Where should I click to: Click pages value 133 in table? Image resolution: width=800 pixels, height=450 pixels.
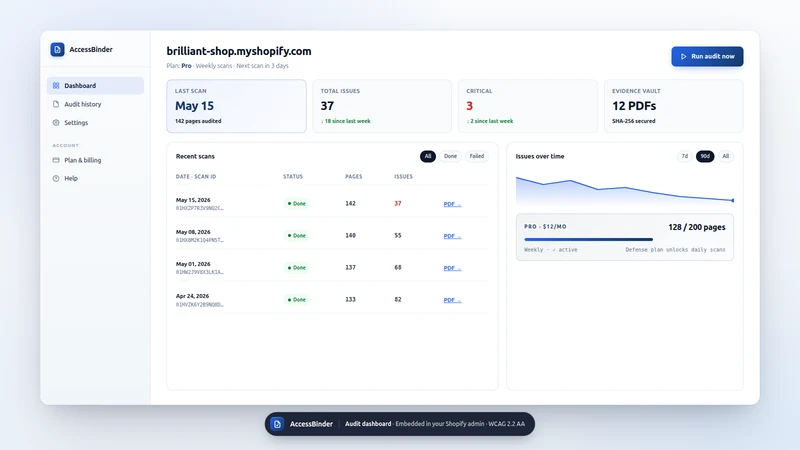351,299
